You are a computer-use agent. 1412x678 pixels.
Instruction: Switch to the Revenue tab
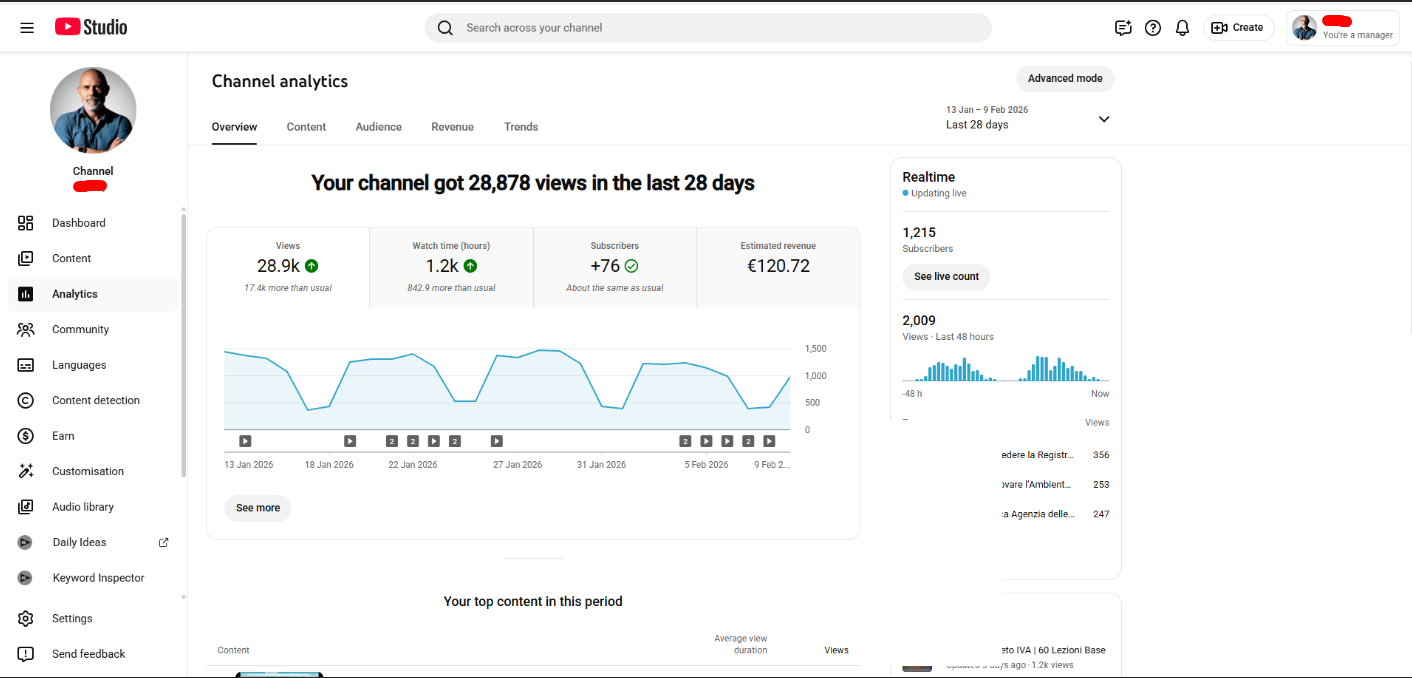point(452,127)
